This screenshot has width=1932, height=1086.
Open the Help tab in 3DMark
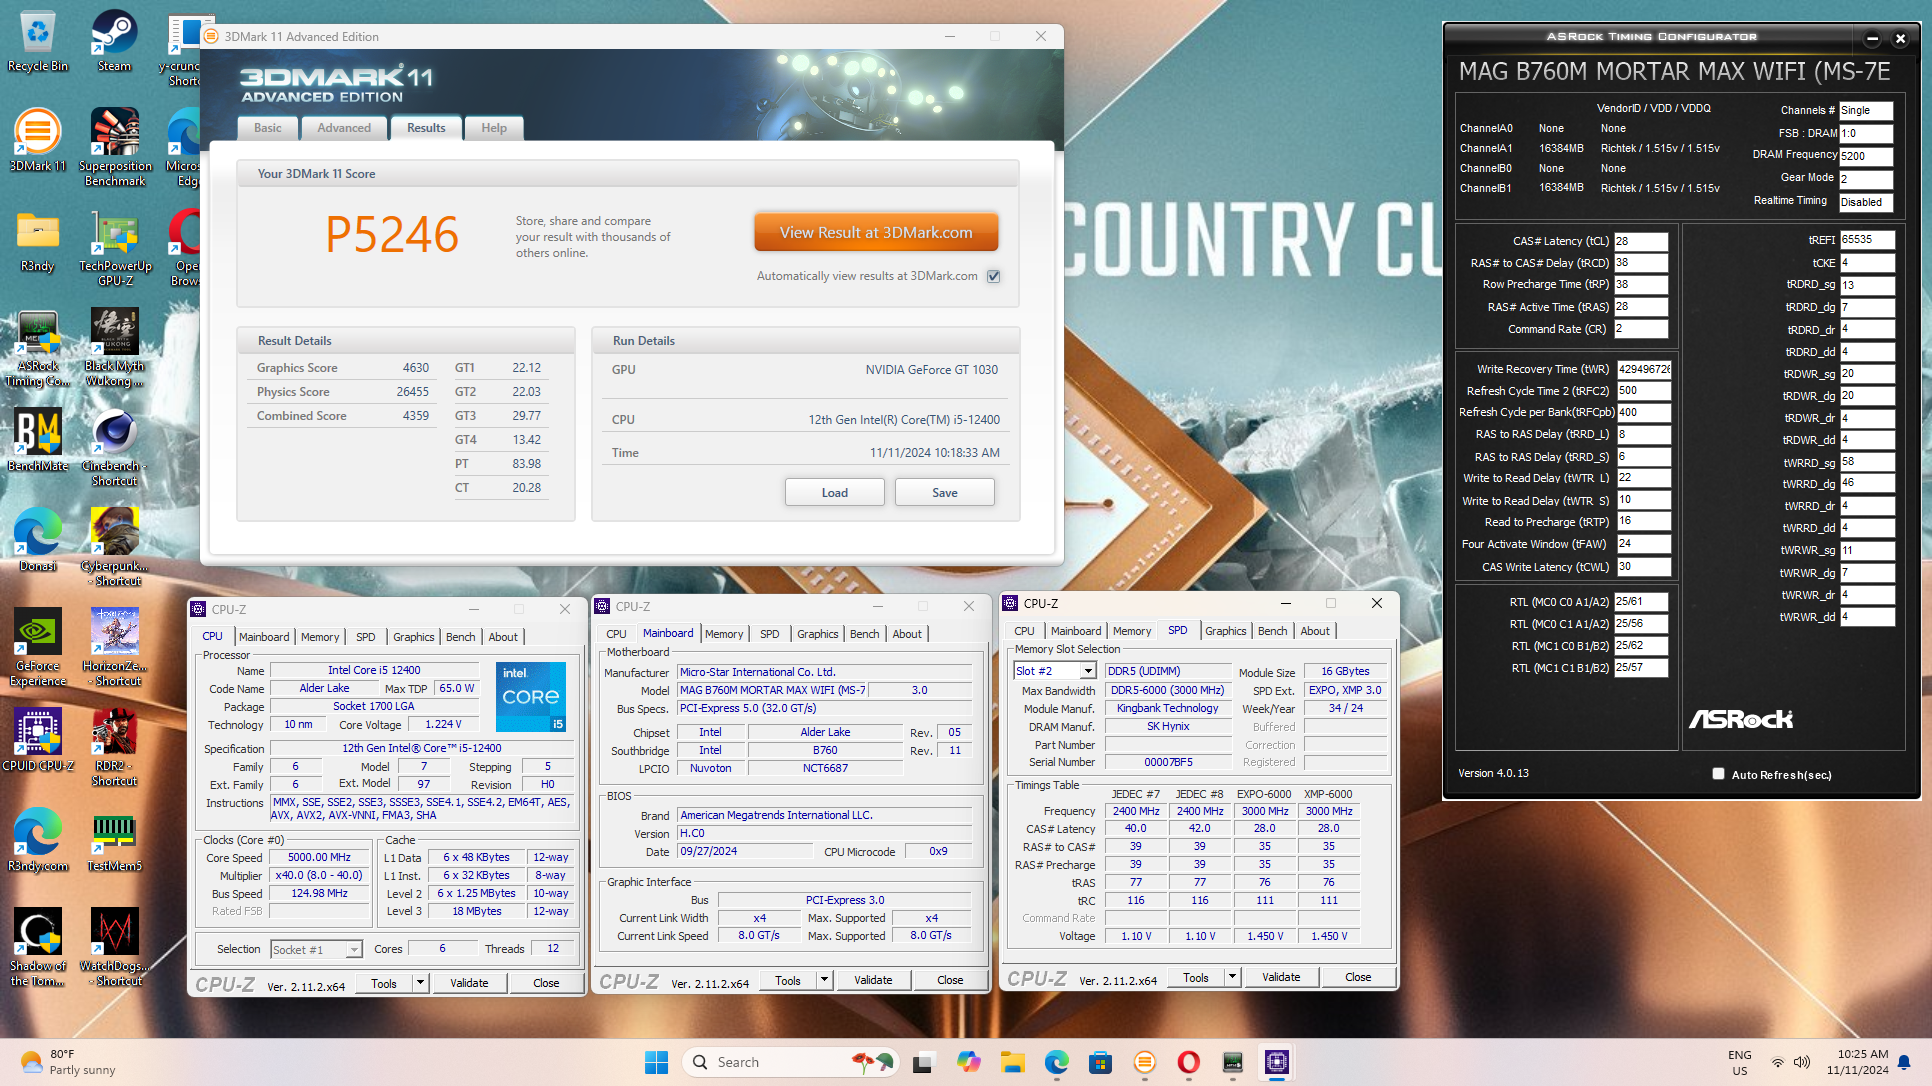tap(494, 128)
